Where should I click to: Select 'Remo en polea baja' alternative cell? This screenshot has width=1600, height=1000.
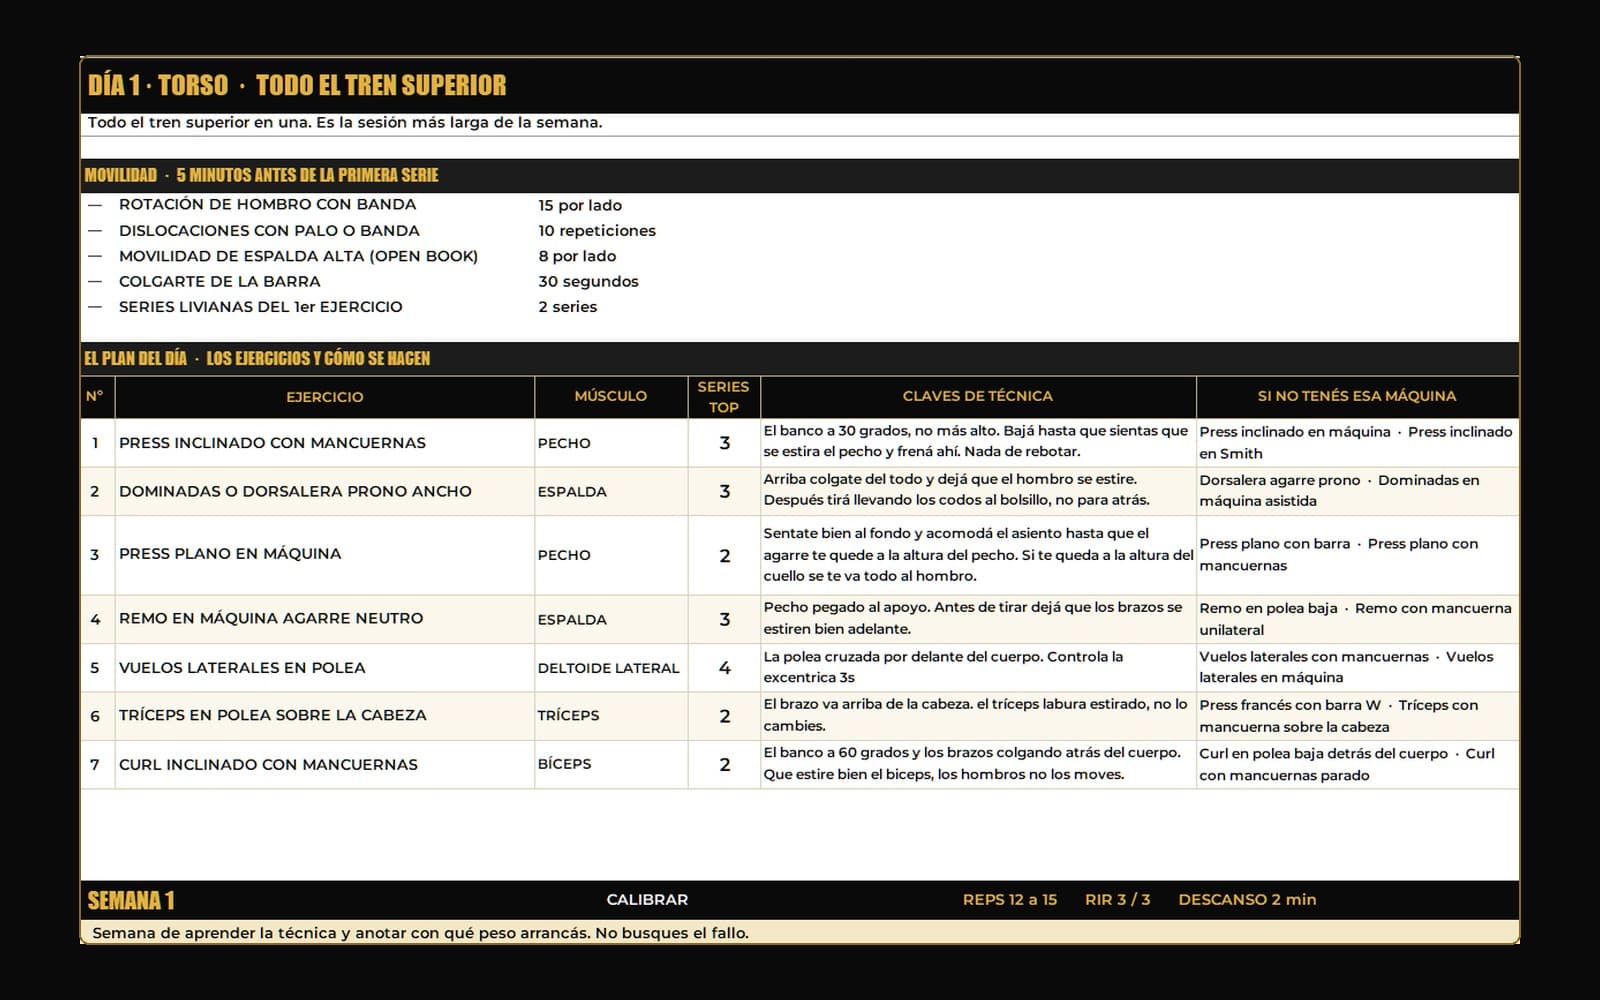point(1357,619)
